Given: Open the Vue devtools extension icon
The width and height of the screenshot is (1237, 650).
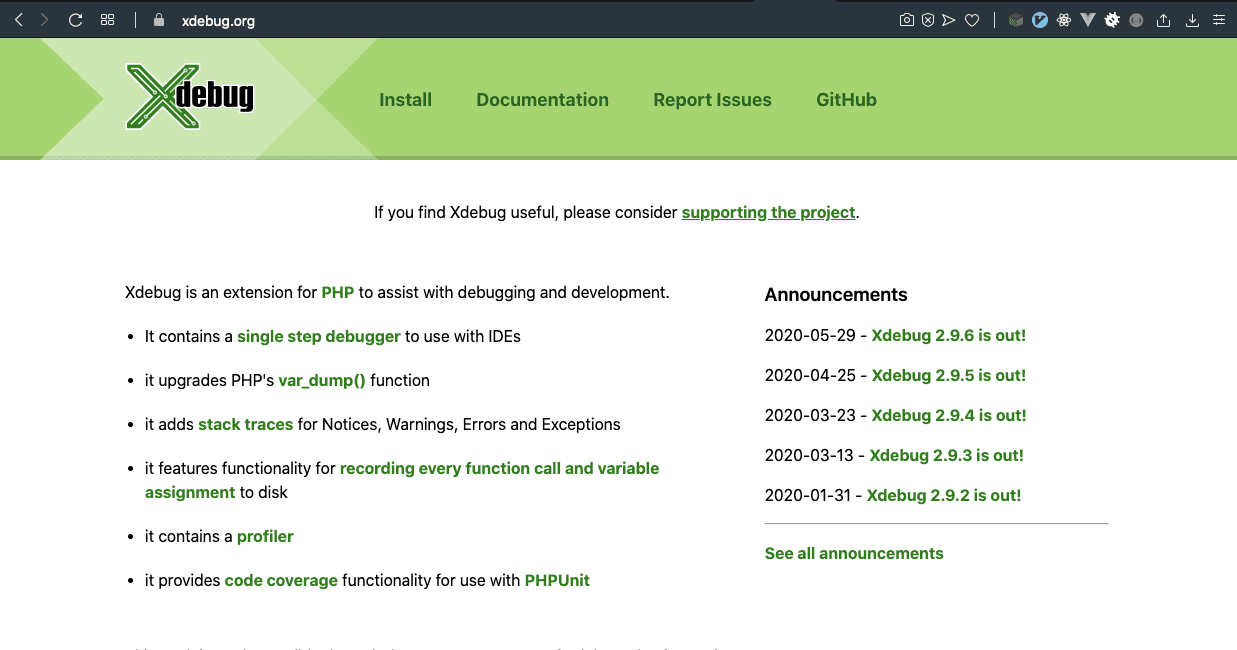Looking at the screenshot, I should pyautogui.click(x=1088, y=20).
